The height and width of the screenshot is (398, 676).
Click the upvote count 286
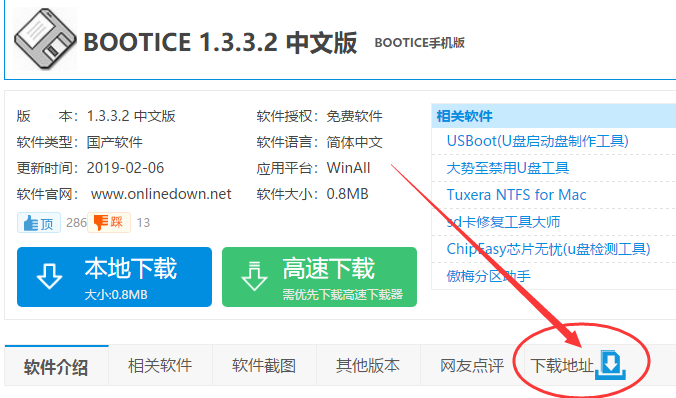click(x=76, y=223)
